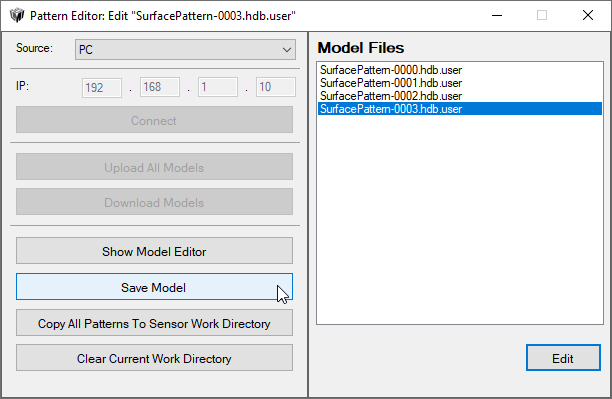Minimize the Pattern Editor window
Image resolution: width=612 pixels, height=399 pixels.
pos(497,16)
